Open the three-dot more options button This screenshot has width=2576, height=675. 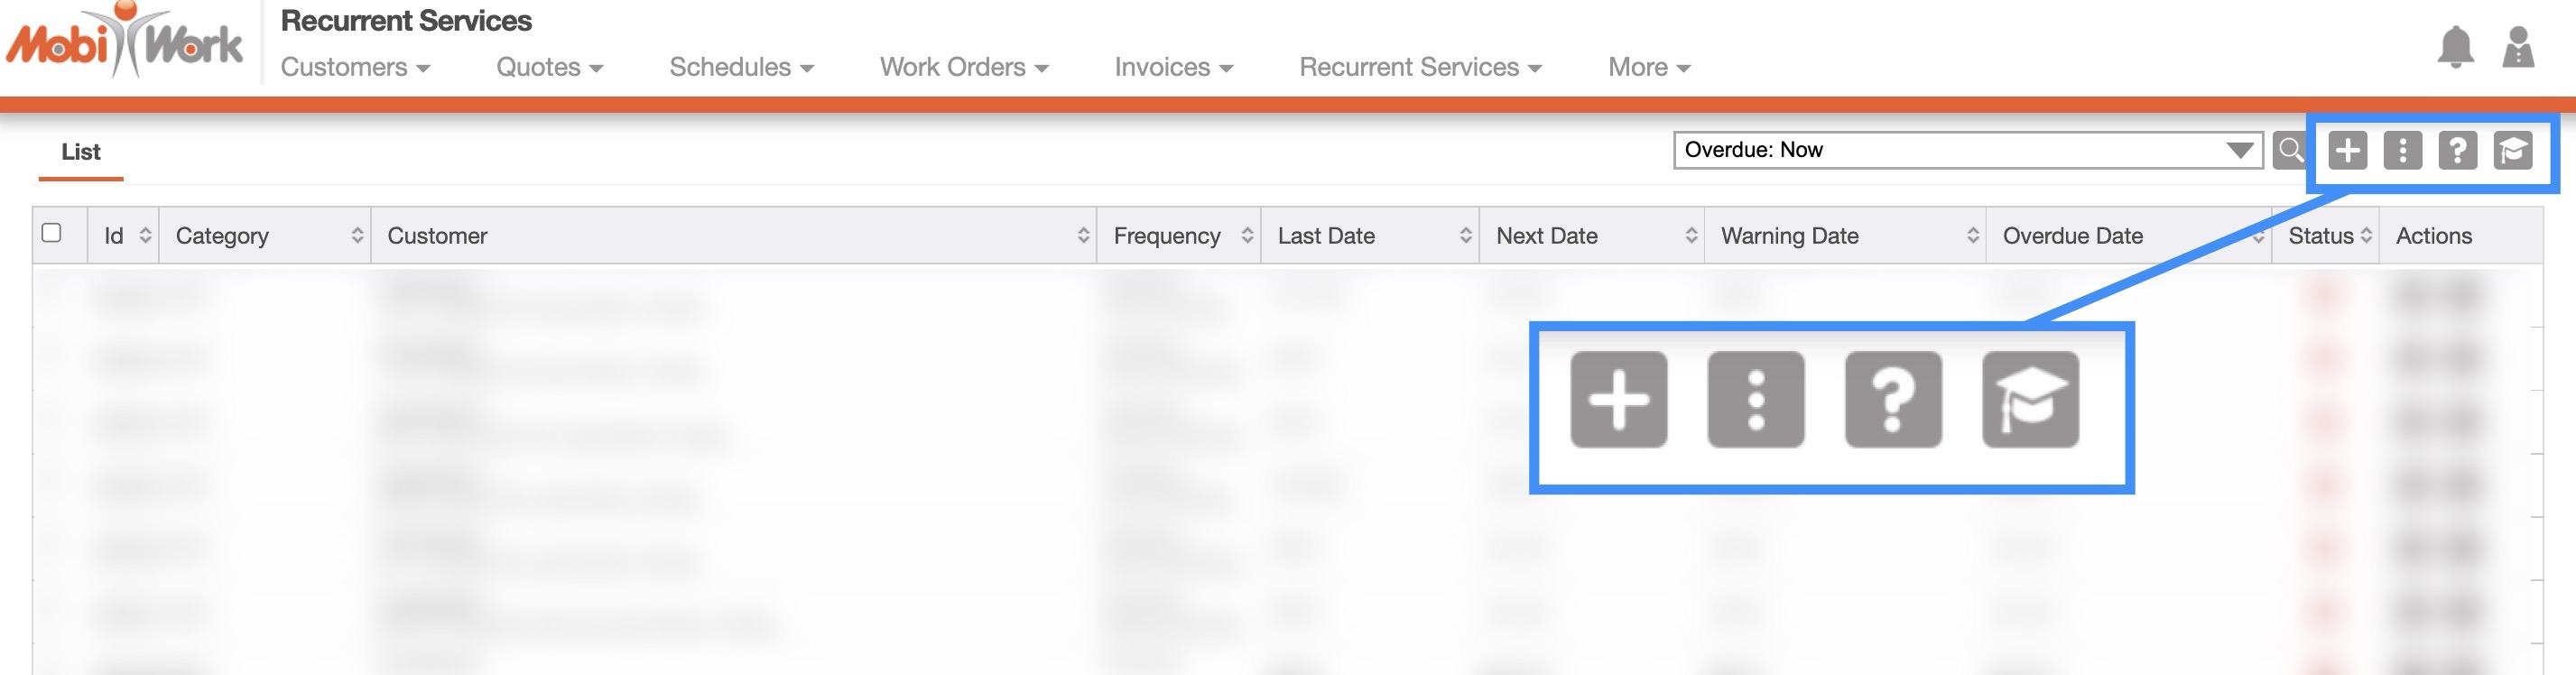point(2402,151)
